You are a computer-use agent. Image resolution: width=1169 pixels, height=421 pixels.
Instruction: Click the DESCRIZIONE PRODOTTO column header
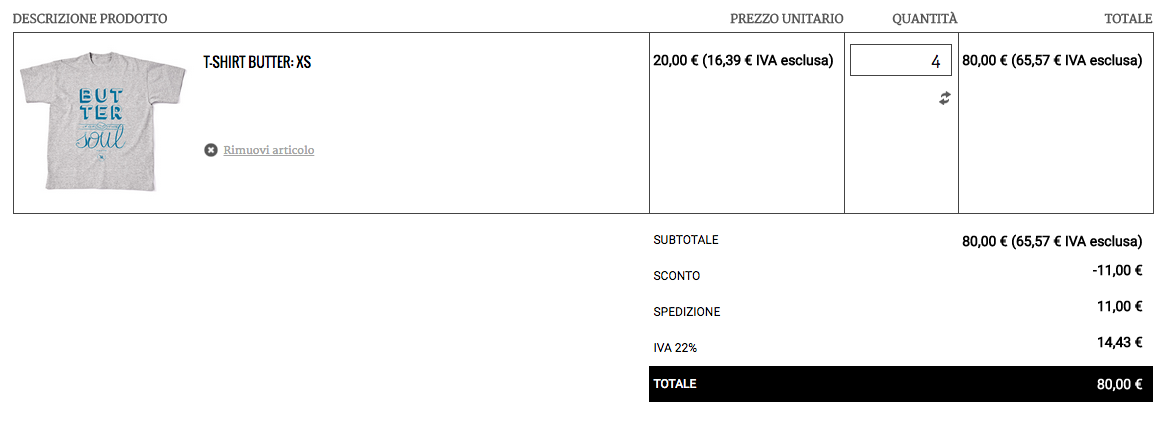tap(90, 18)
